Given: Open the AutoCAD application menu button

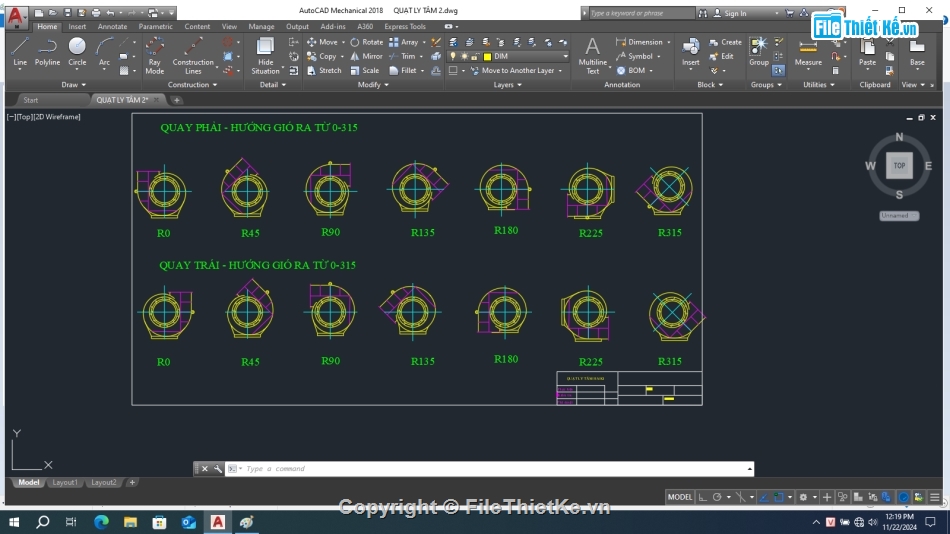Looking at the screenshot, I should (16, 16).
